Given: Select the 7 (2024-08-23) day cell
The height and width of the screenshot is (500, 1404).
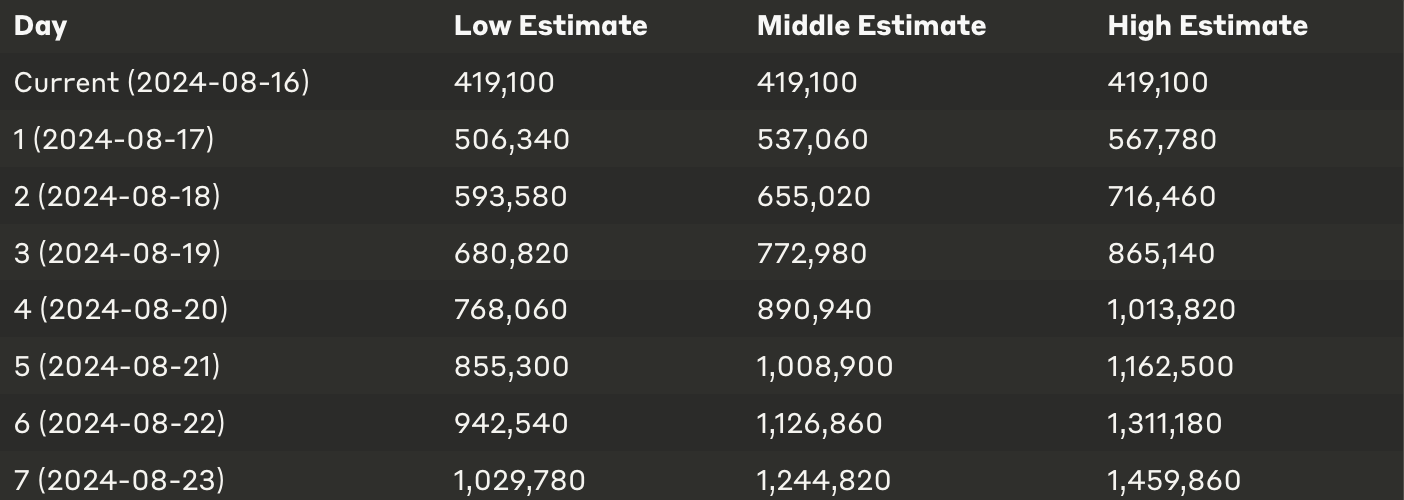Looking at the screenshot, I should 119,481.
